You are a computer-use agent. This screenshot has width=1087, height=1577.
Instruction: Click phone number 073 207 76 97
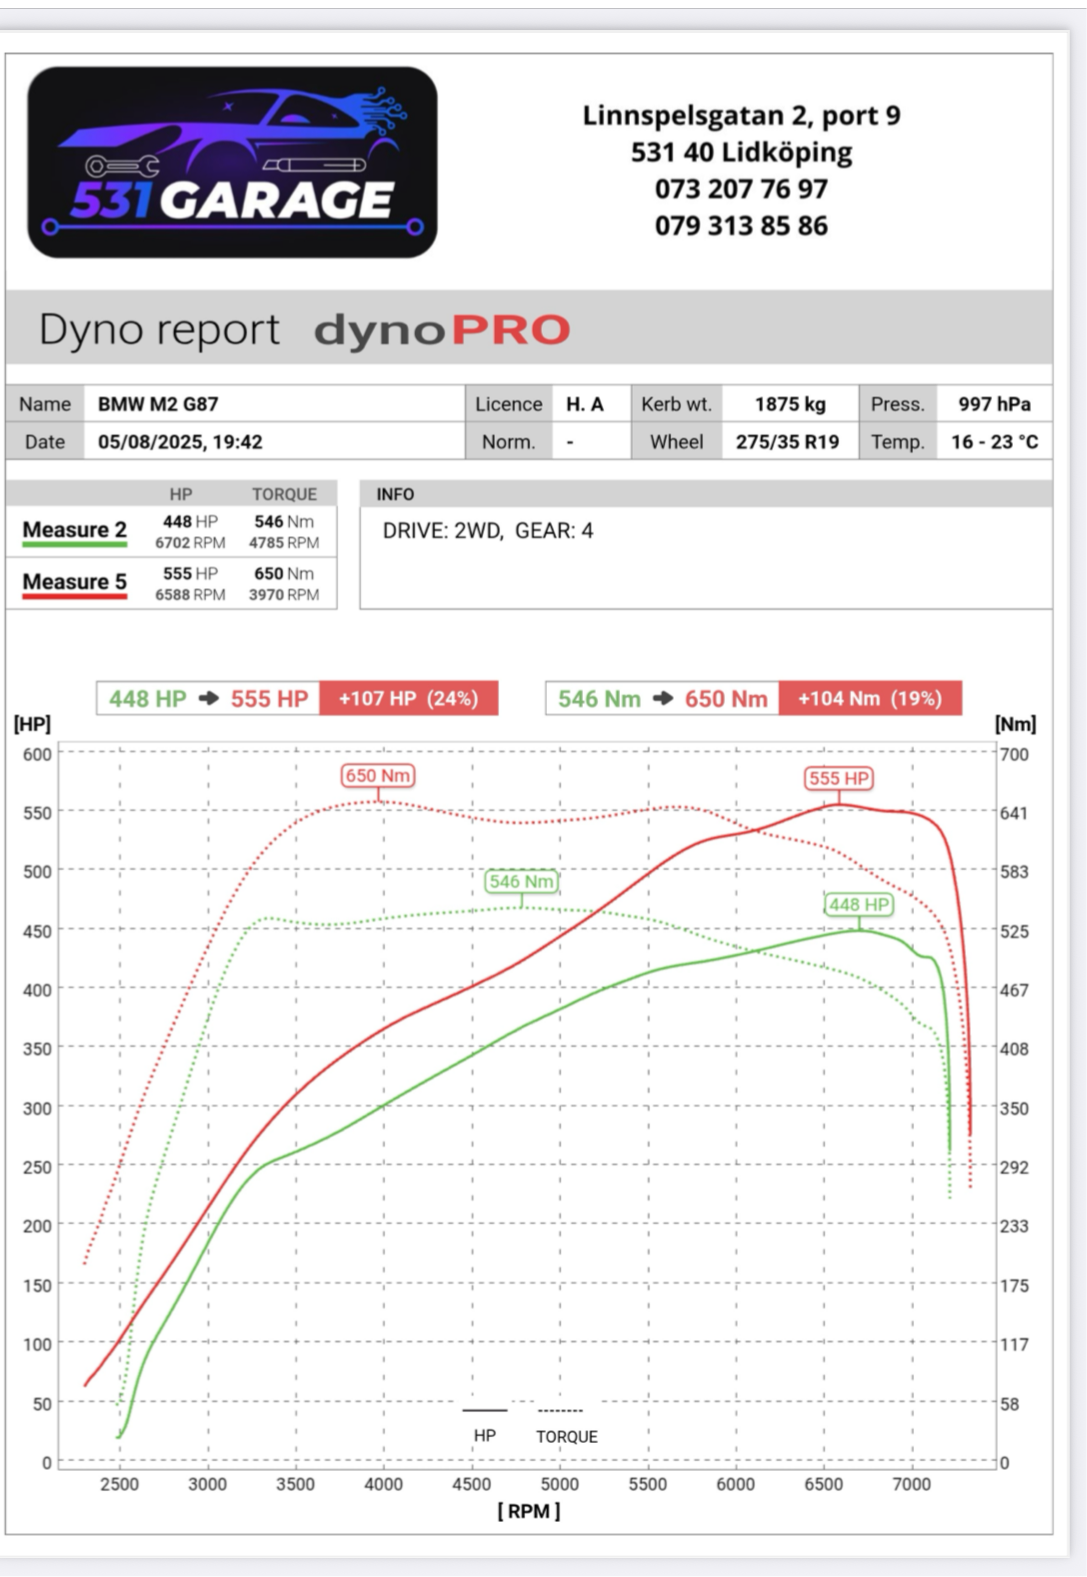(x=741, y=189)
